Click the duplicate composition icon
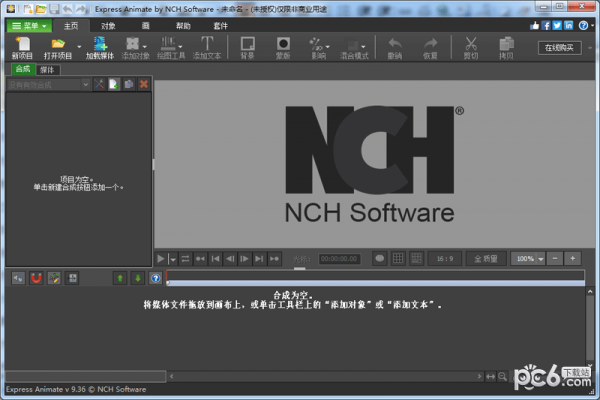Screen dimensions: 600x400 pos(129,84)
